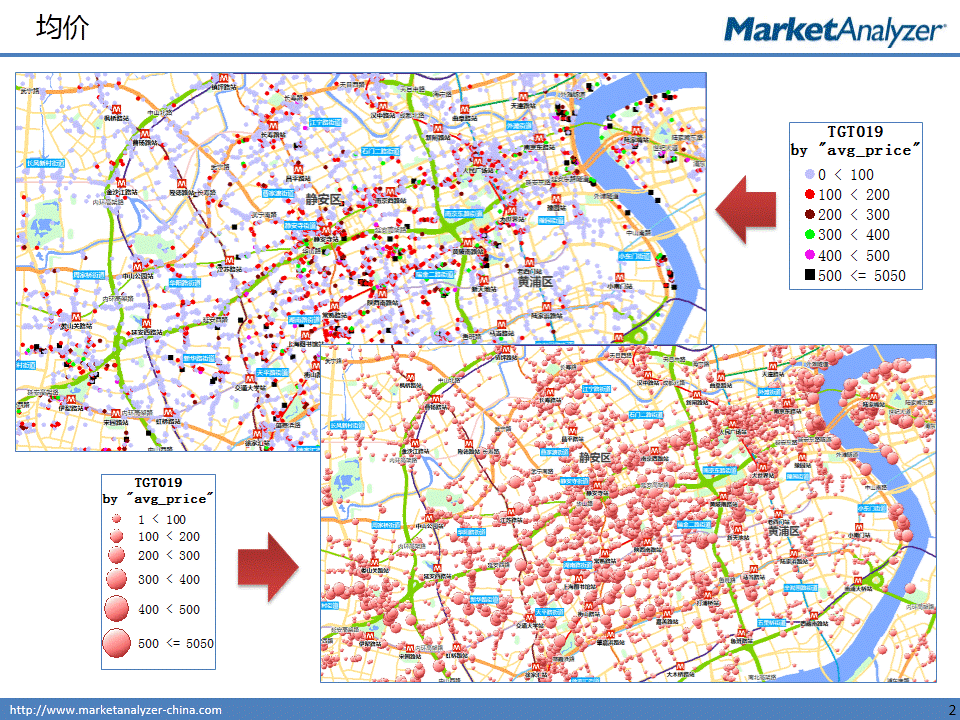Click the 黄浦区 label on the bubble map

point(784,531)
